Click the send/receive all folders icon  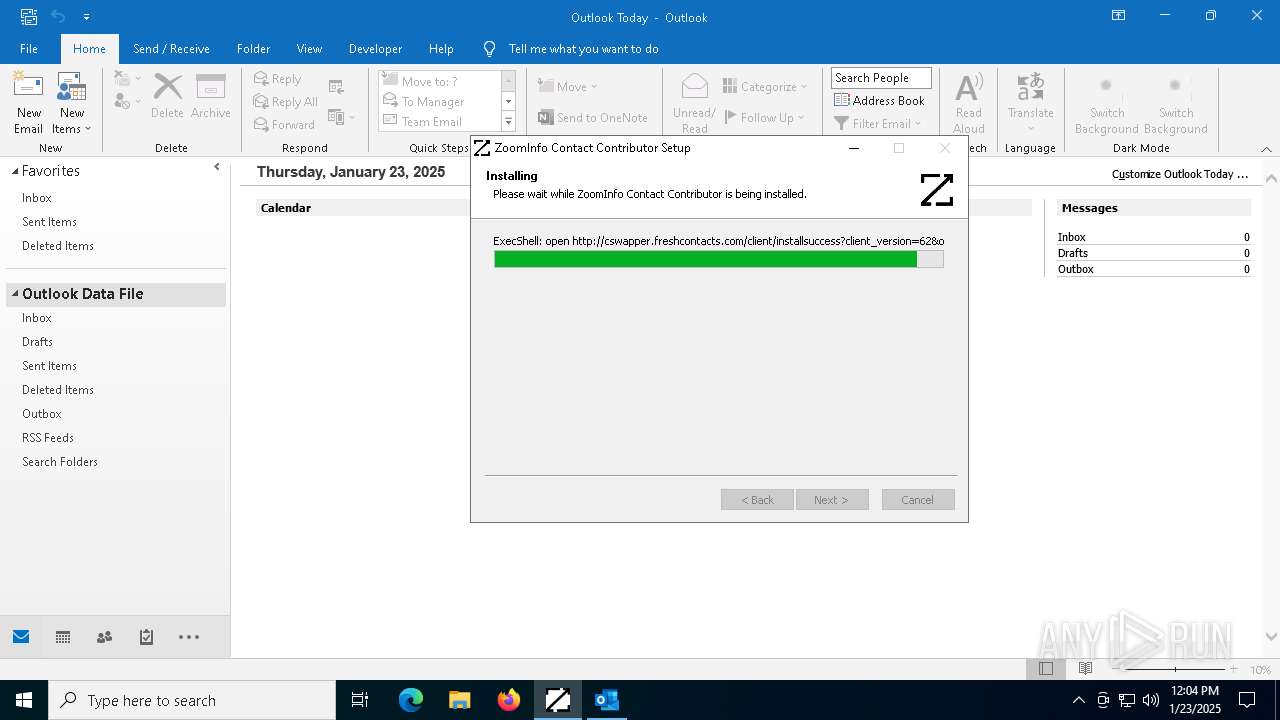point(29,17)
